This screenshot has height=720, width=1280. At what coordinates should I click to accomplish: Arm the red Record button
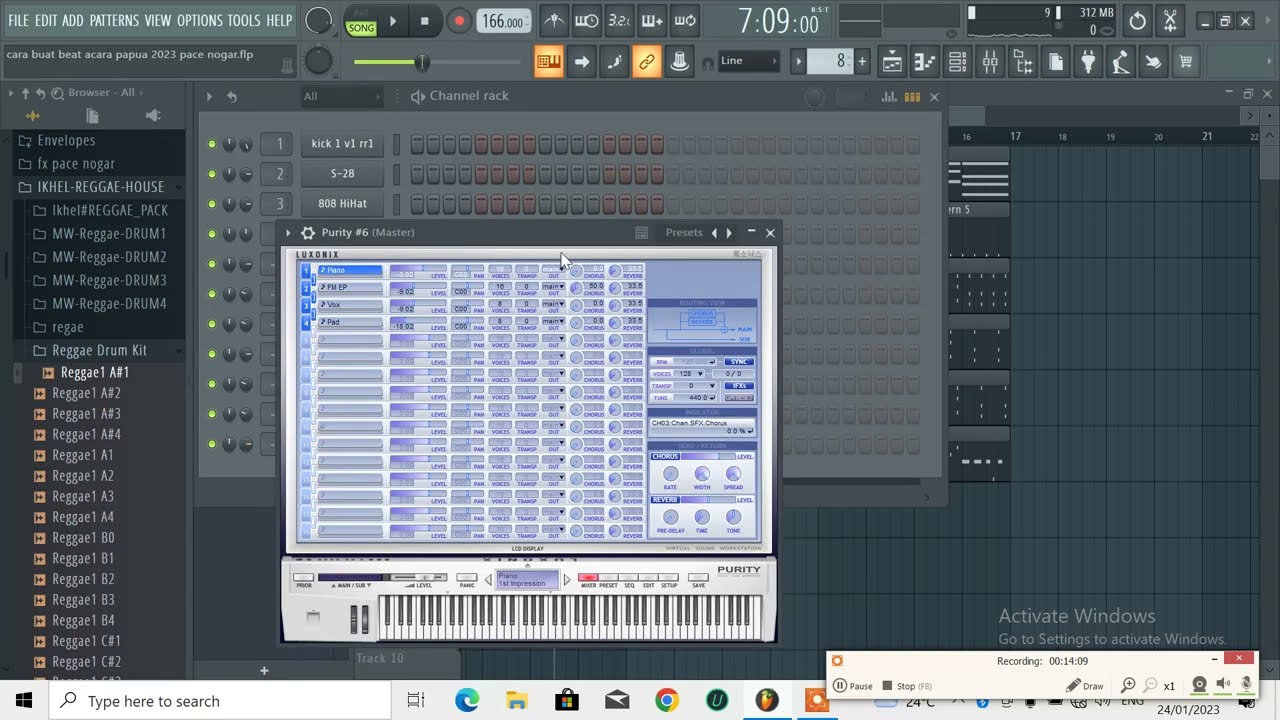coord(459,21)
